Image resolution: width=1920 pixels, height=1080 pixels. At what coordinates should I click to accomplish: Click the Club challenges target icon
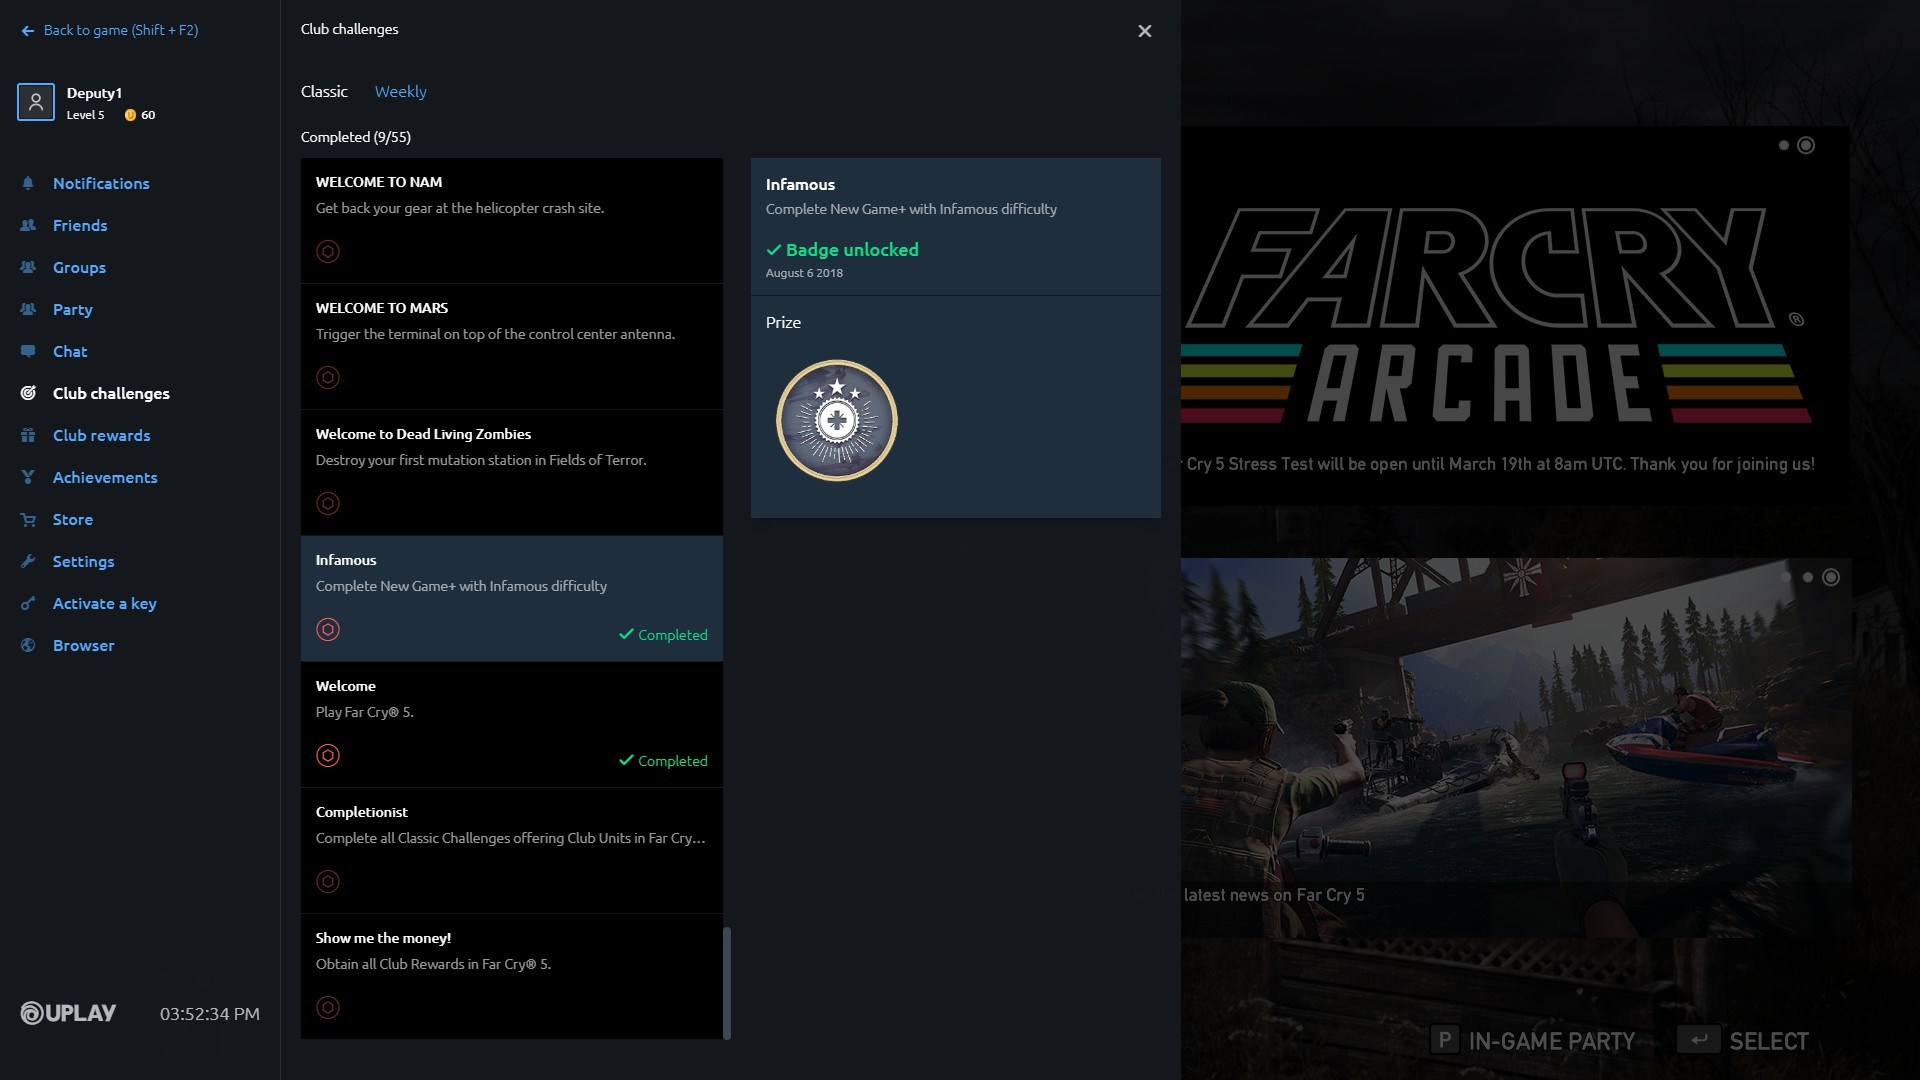(x=28, y=393)
